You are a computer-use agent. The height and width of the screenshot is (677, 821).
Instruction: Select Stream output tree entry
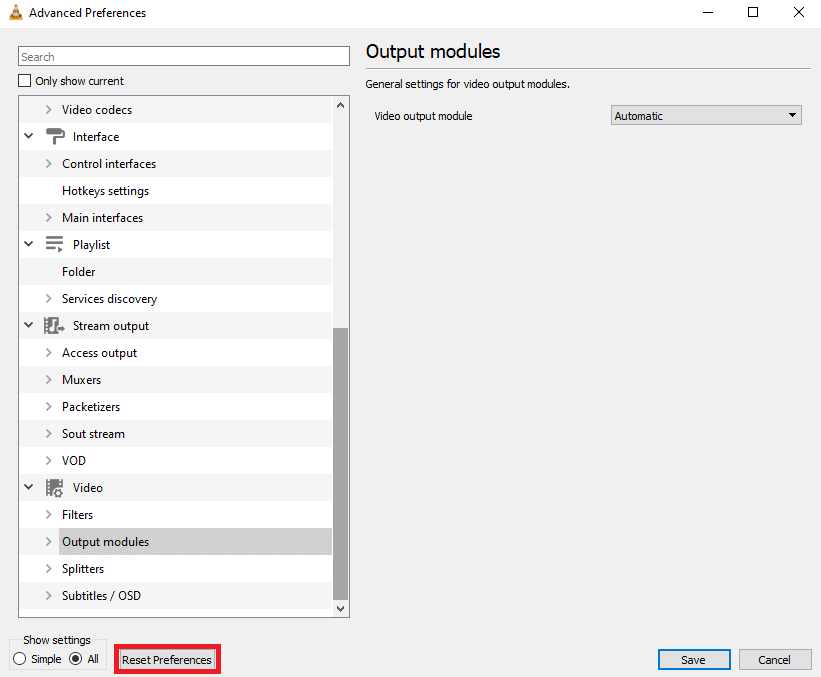tap(110, 326)
